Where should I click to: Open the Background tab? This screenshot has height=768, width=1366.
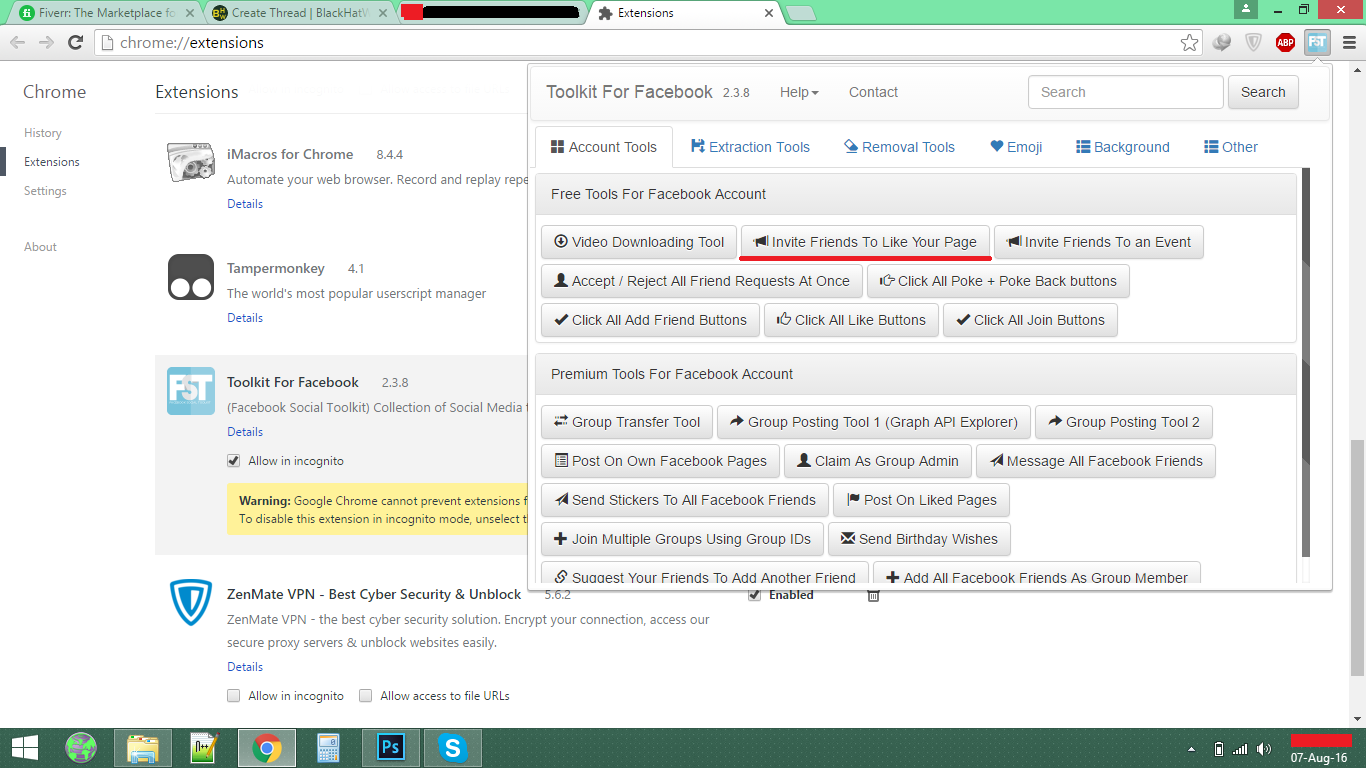click(1123, 147)
